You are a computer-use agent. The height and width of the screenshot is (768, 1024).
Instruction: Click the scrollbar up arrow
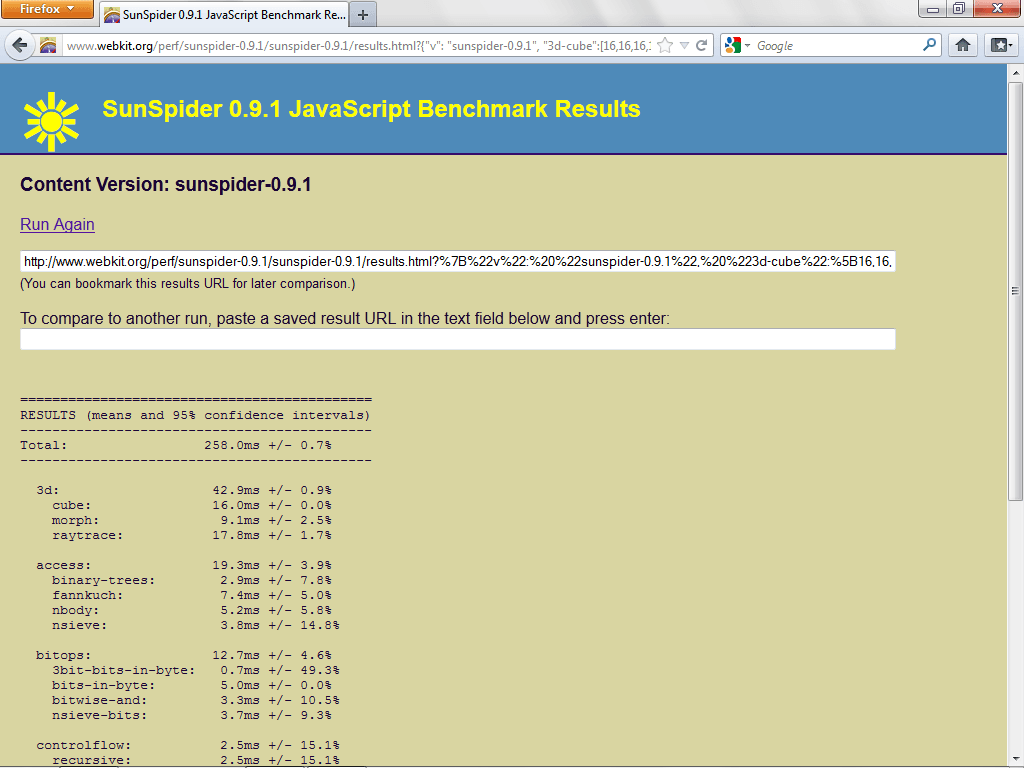1015,72
